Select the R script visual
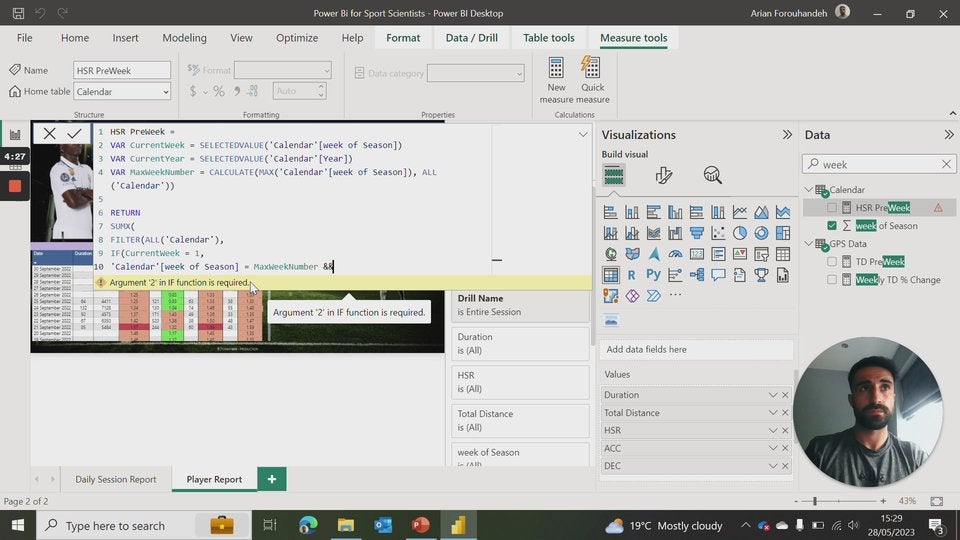This screenshot has width=960, height=540. pyautogui.click(x=632, y=275)
